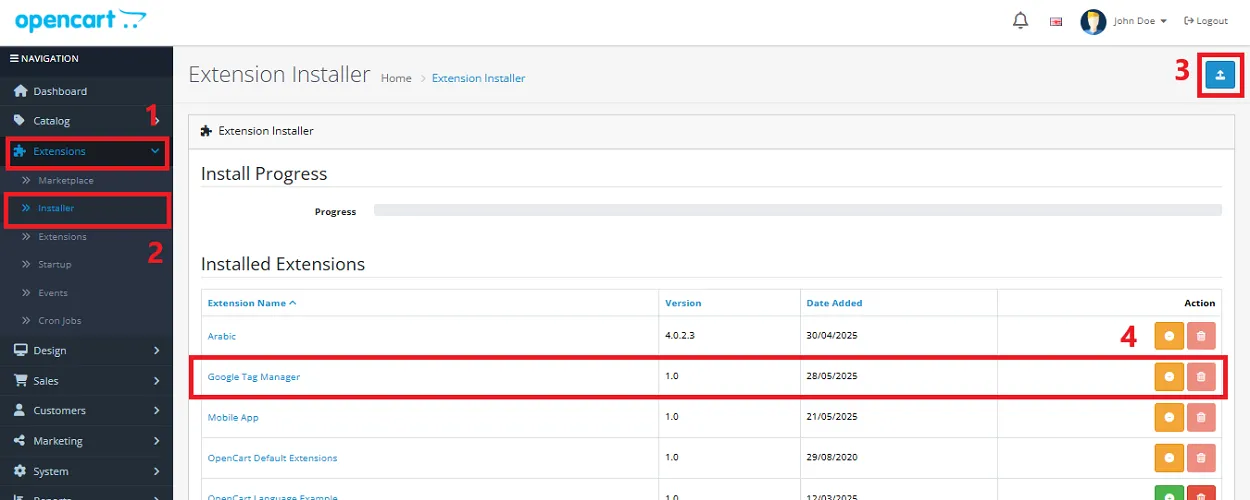Screen dimensions: 1250x500
Task: Click the language flag icon
Action: [1056, 21]
